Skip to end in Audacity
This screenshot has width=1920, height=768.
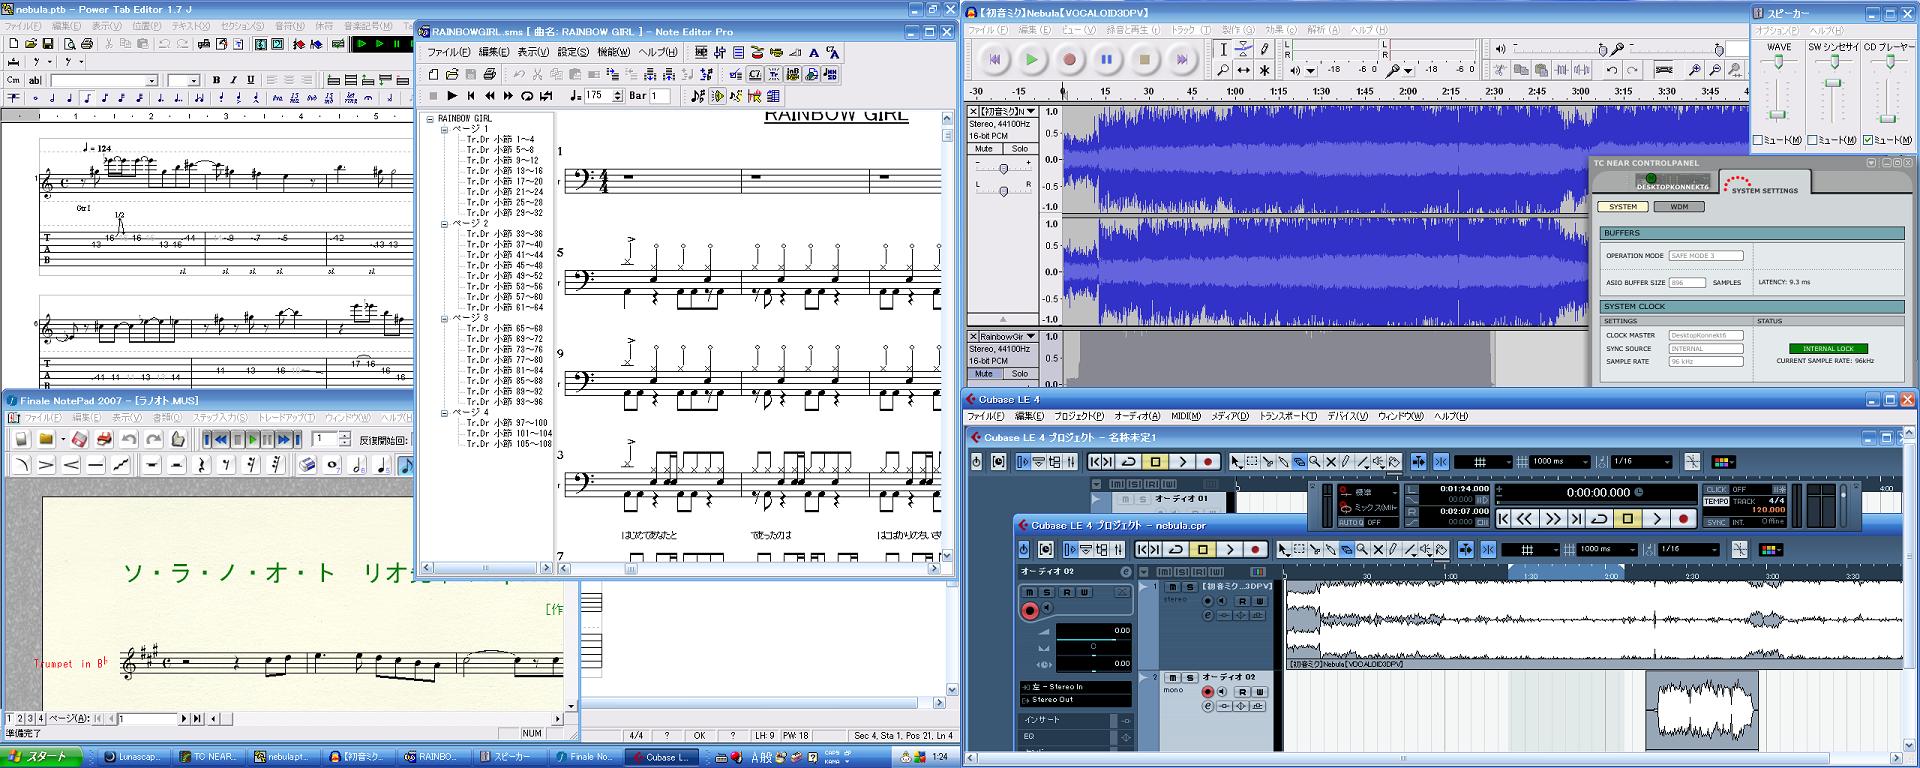click(1182, 60)
